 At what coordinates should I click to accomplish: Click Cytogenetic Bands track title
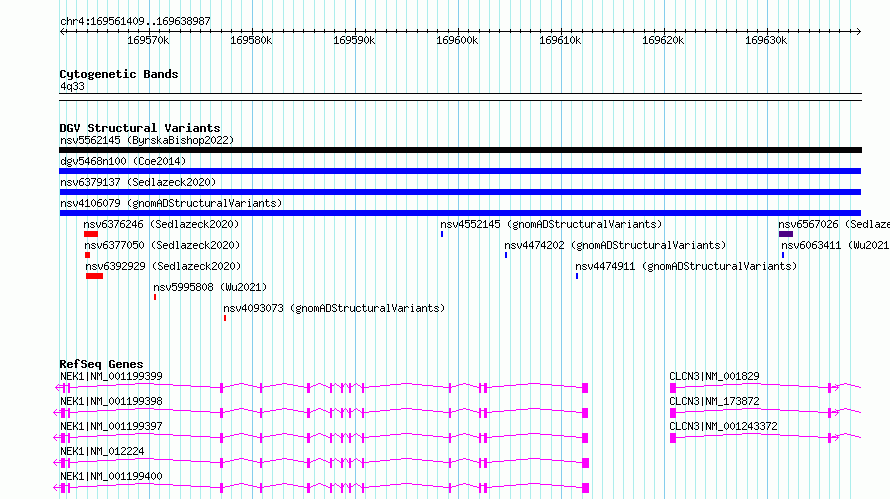[119, 74]
